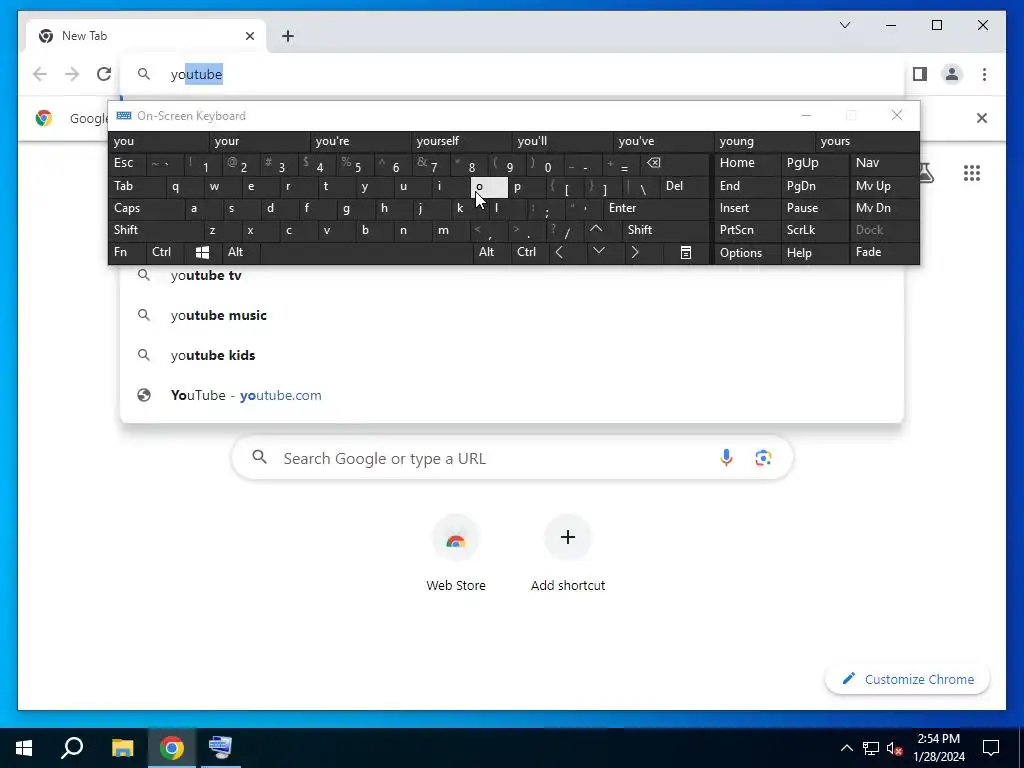Go back with Chrome's back arrow
Viewport: 1024px width, 768px height.
[x=40, y=74]
